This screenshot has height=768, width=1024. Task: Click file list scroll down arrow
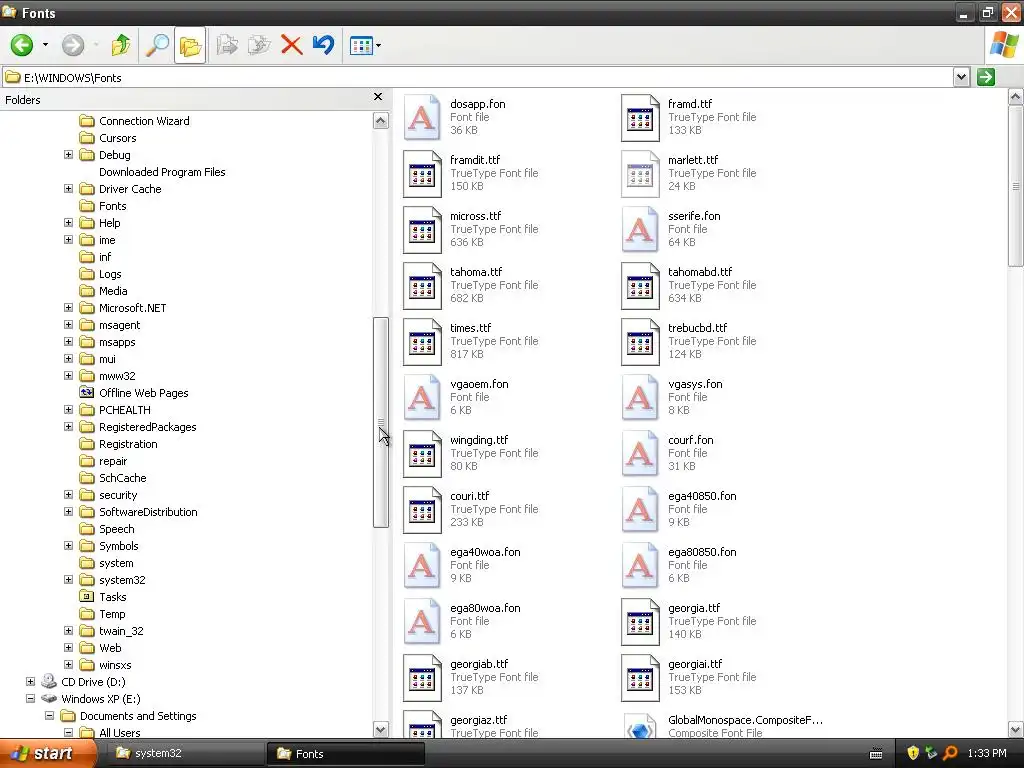[x=1016, y=729]
